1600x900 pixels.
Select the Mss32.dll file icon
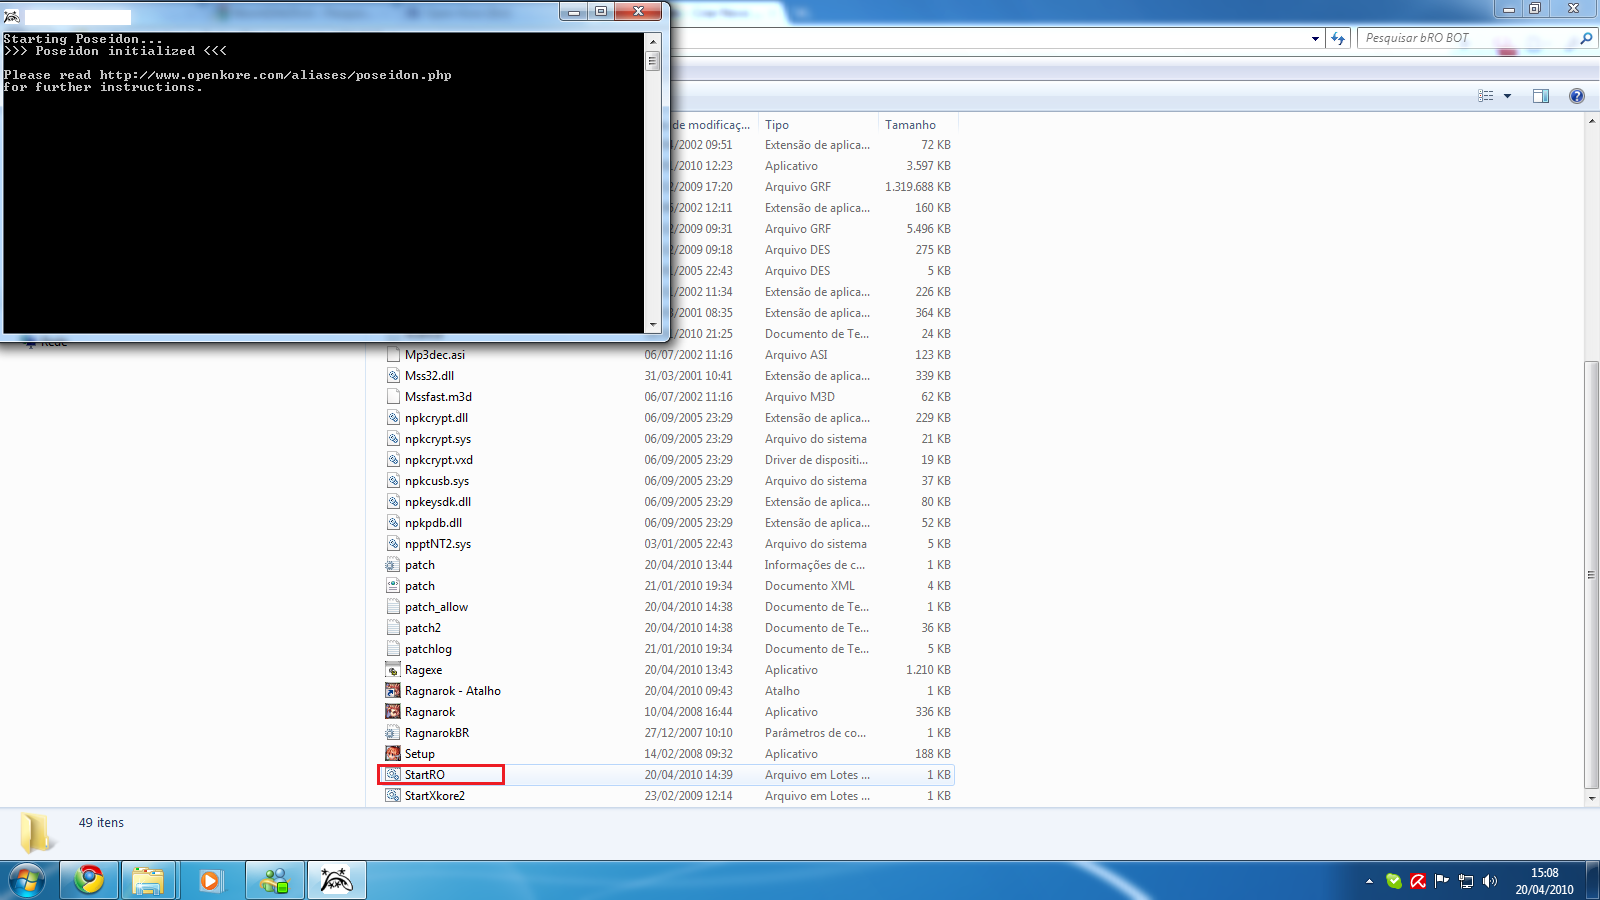pos(393,375)
